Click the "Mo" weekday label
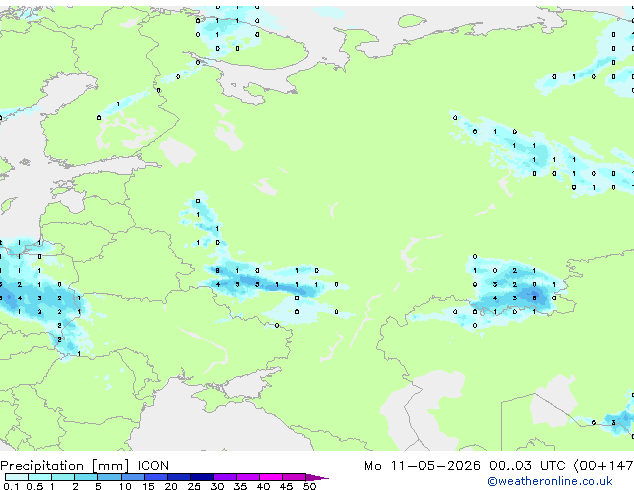634x490 pixels. 373,466
